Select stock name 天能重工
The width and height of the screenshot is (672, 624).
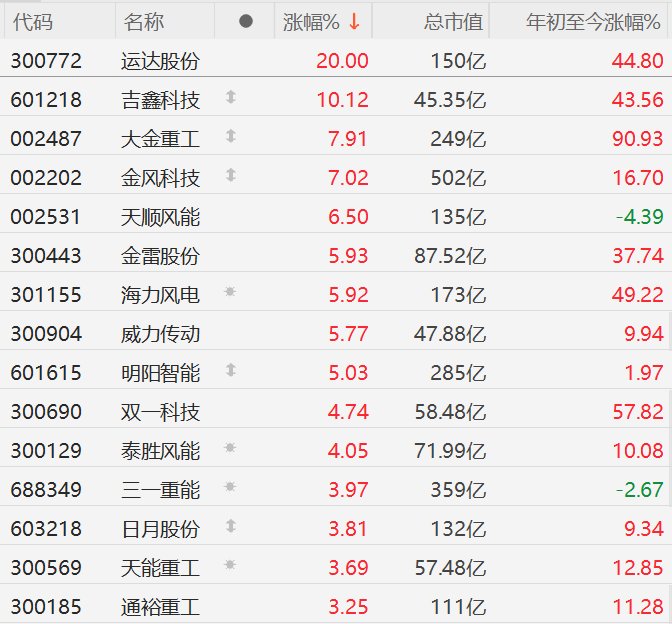click(x=160, y=568)
